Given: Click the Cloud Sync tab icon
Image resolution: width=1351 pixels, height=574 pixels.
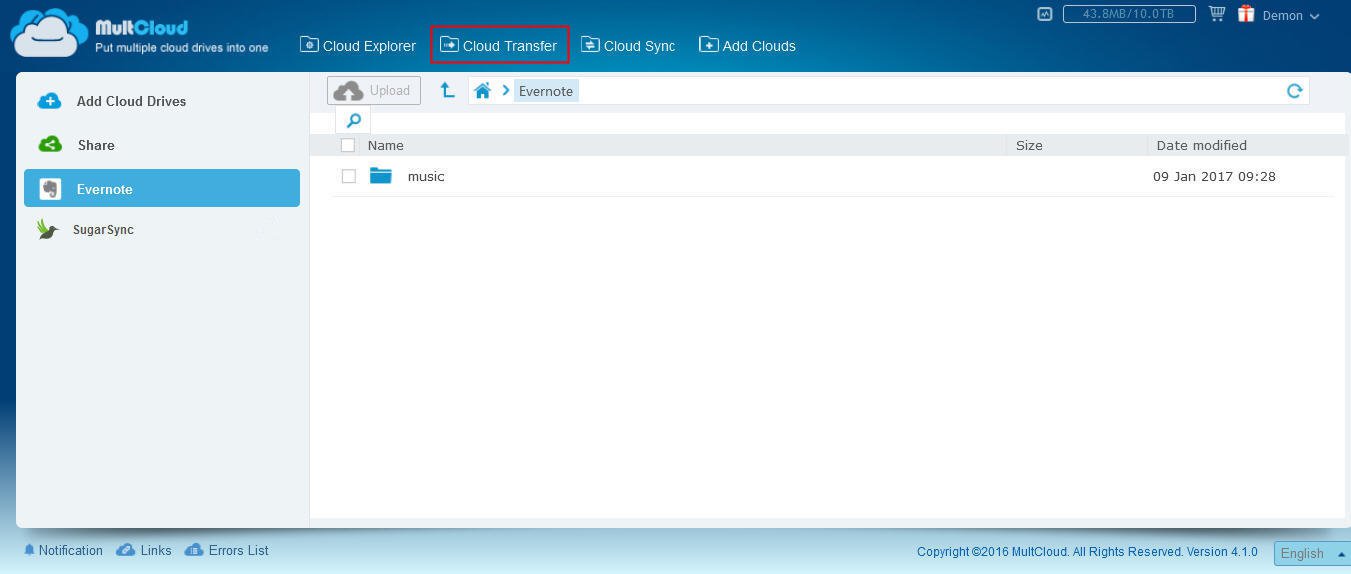Looking at the screenshot, I should point(590,45).
